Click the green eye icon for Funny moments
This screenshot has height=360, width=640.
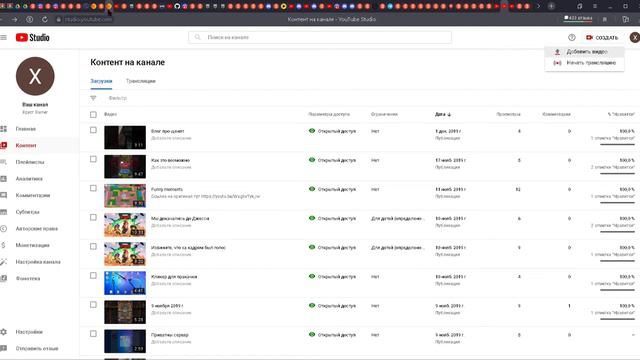coord(312,189)
